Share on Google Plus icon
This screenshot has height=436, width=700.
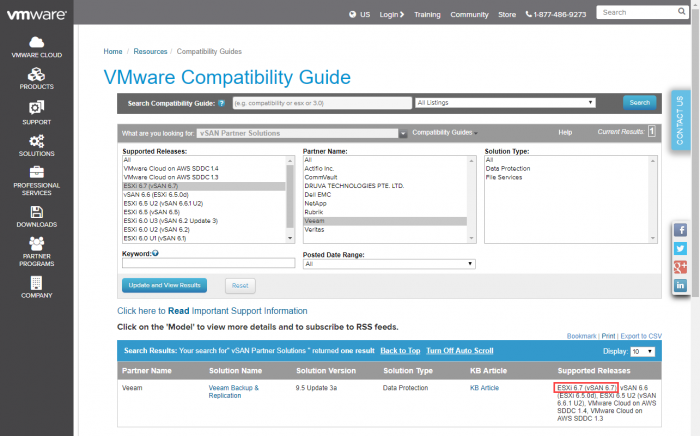pyautogui.click(x=680, y=267)
